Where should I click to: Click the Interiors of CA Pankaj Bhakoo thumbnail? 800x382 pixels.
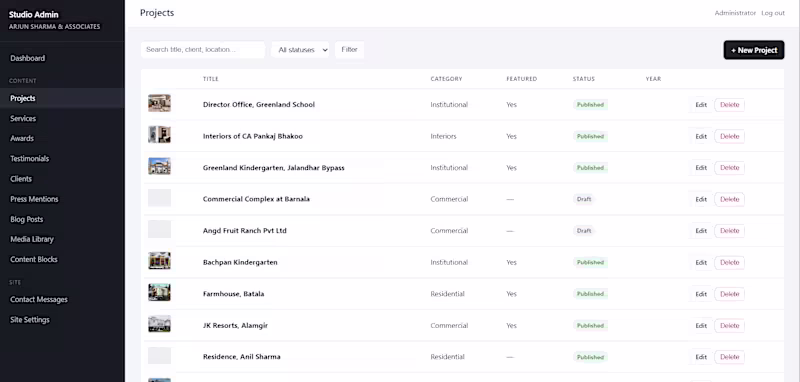pos(159,135)
